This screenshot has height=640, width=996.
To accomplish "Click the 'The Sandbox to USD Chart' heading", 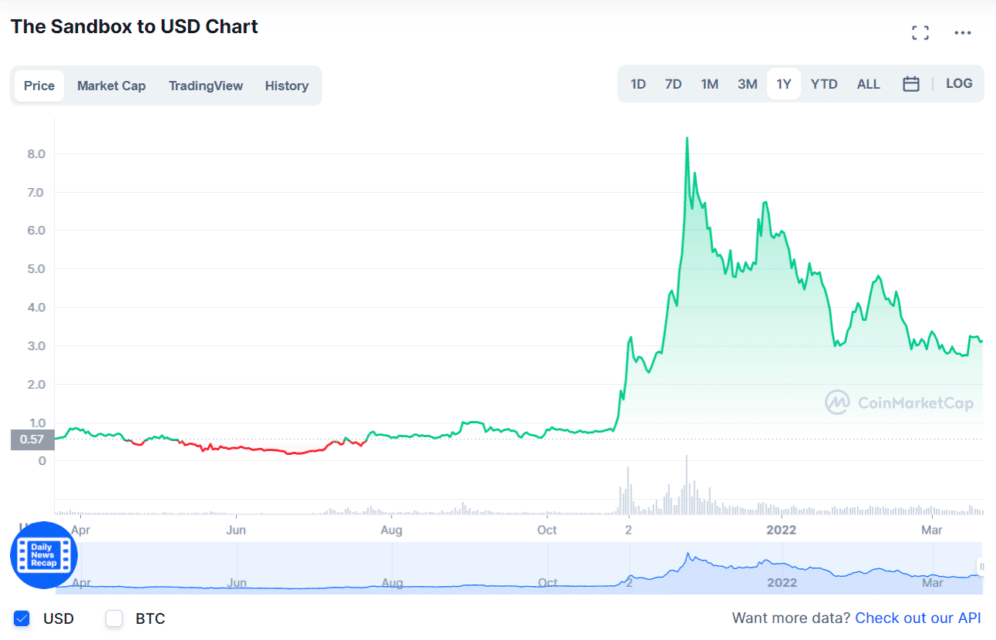I will point(134,27).
